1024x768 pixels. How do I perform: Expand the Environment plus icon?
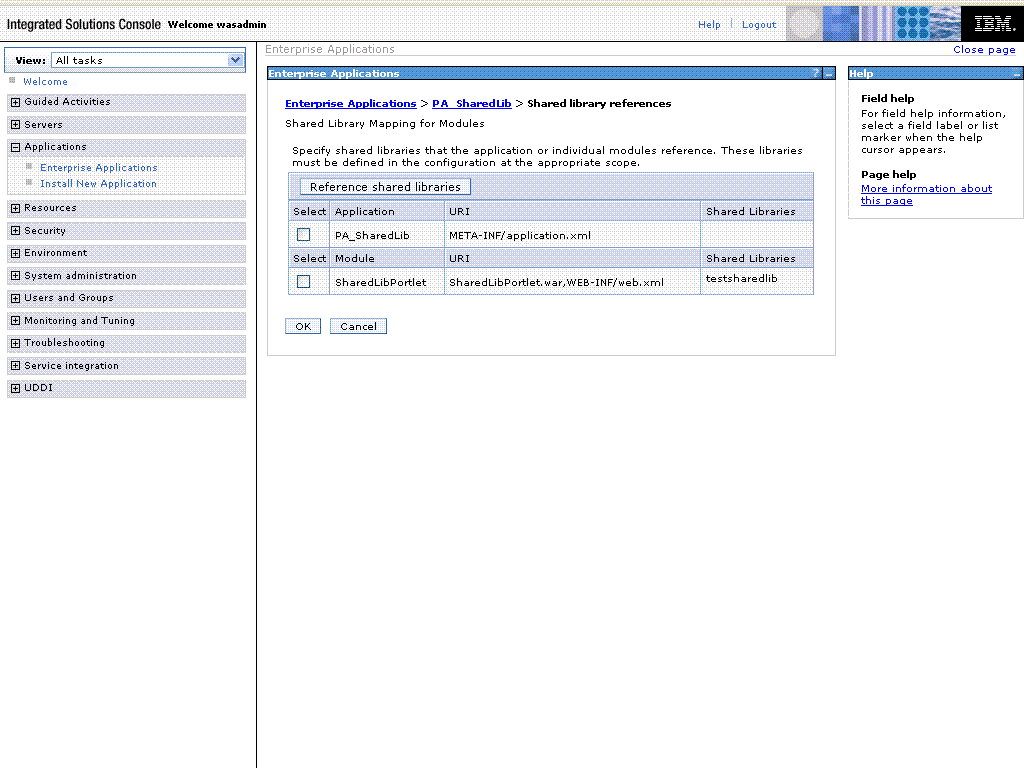tap(16, 253)
